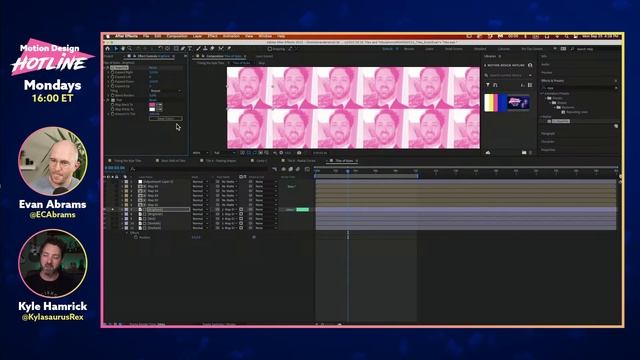
Task: Select the Hand tool
Action: (123, 48)
